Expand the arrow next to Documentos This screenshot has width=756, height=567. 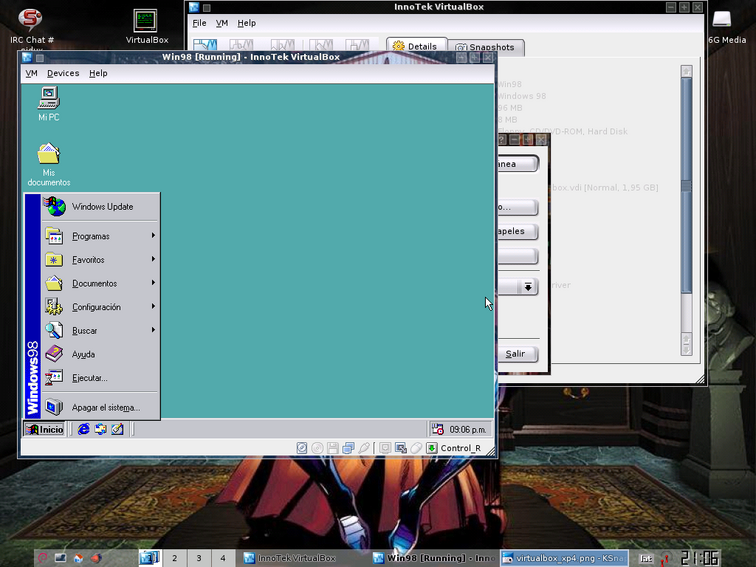[x=153, y=283]
